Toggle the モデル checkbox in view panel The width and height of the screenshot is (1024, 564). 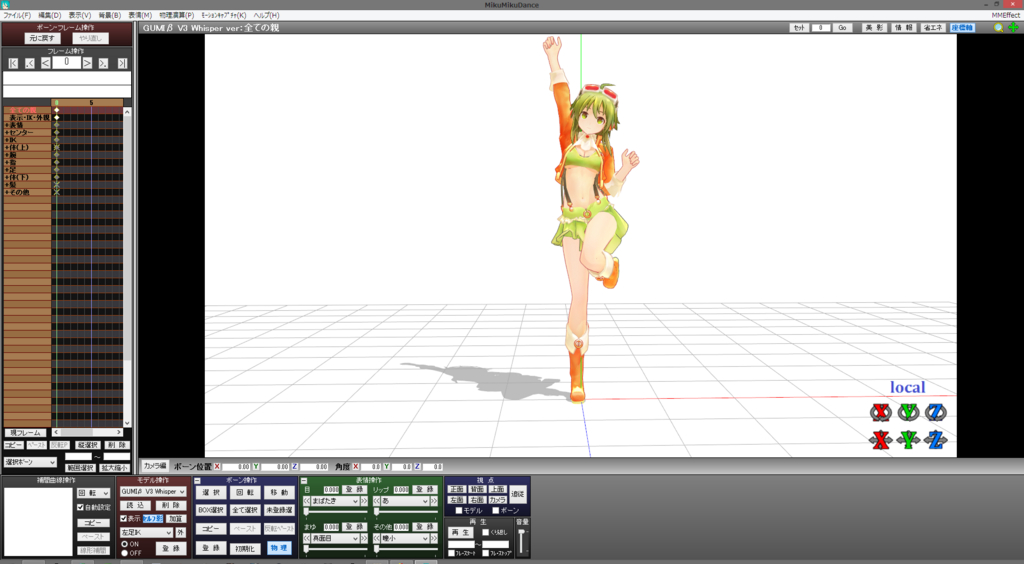458,510
